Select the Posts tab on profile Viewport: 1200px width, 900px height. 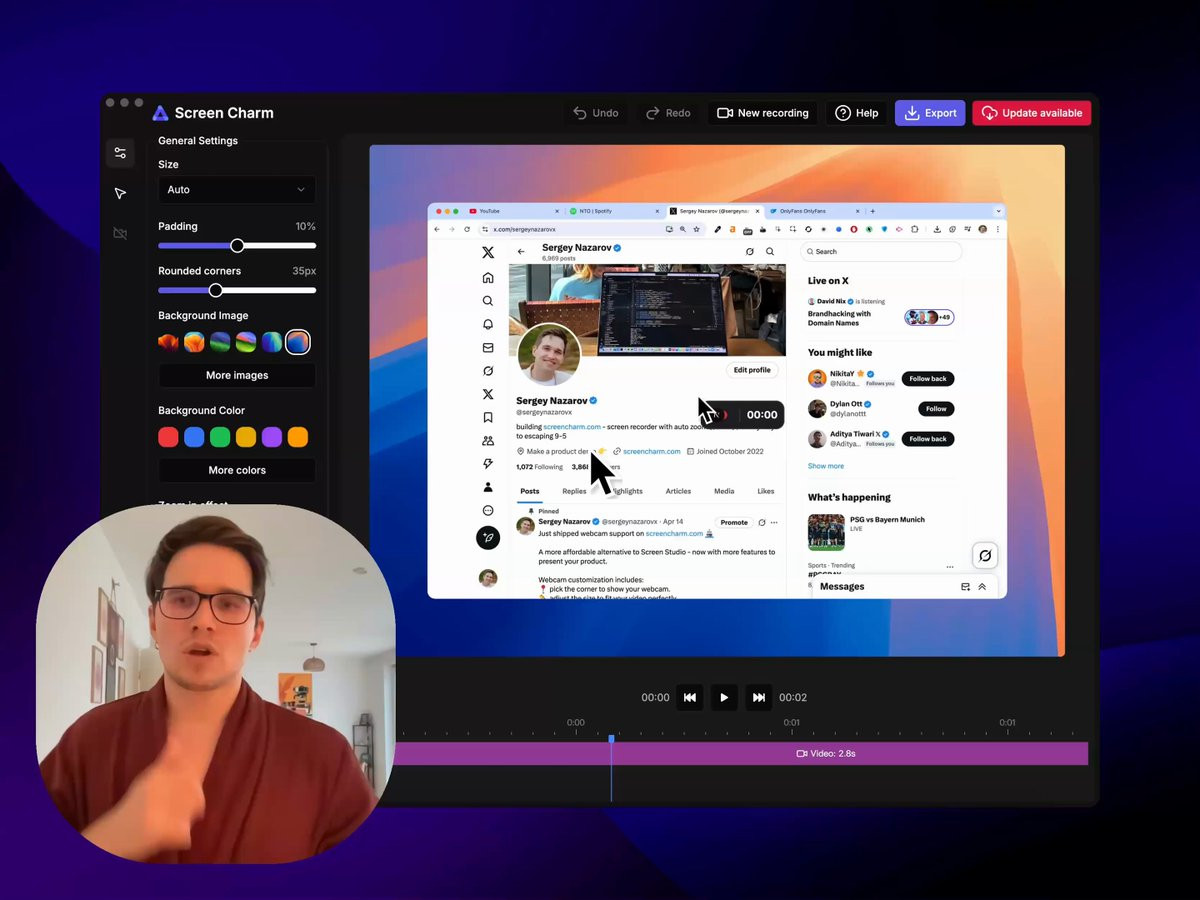(x=530, y=491)
